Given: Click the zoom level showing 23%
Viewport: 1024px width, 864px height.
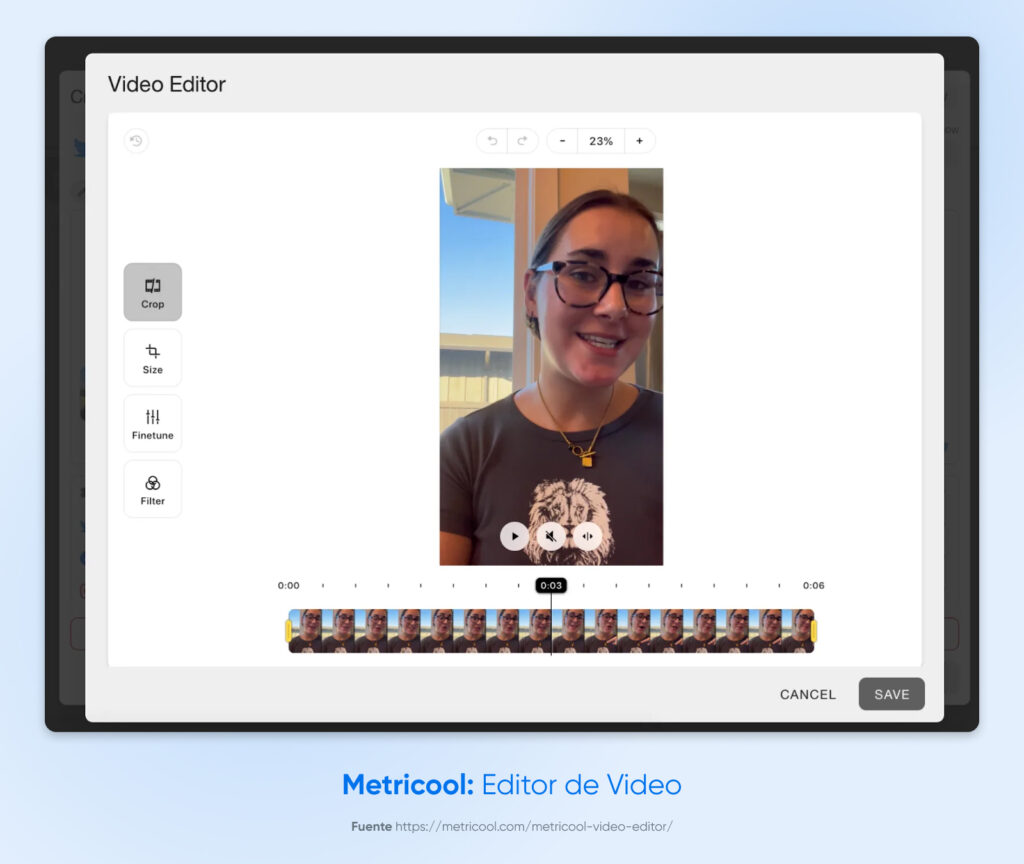Looking at the screenshot, I should 600,141.
